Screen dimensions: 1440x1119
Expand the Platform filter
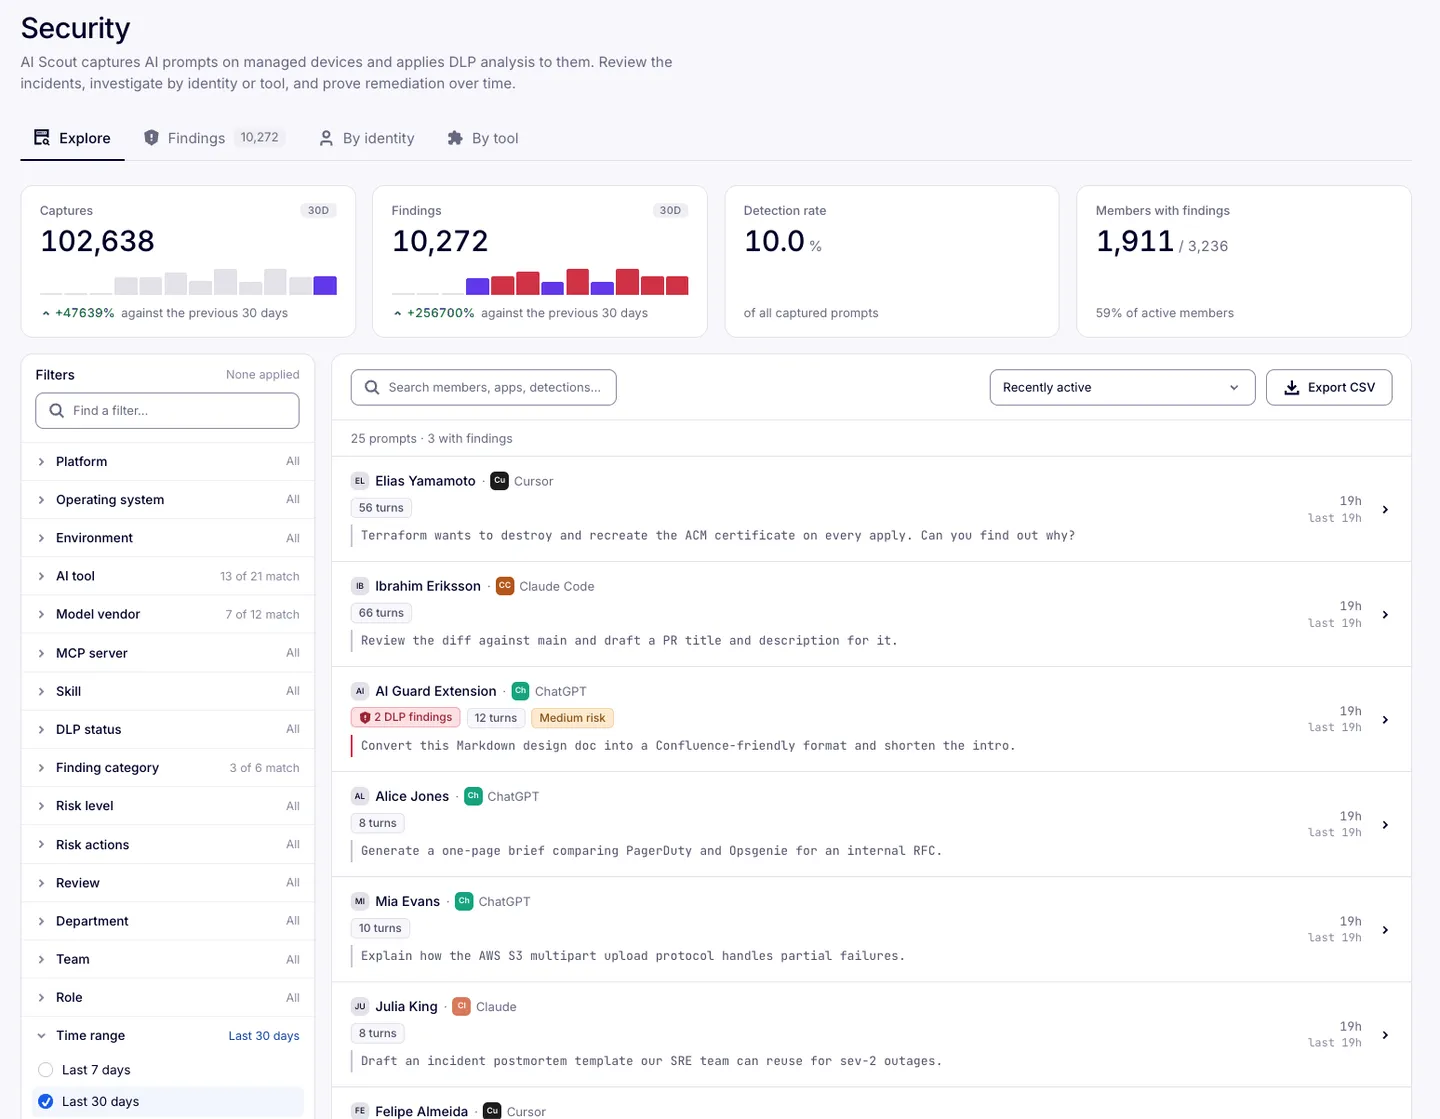(x=168, y=462)
